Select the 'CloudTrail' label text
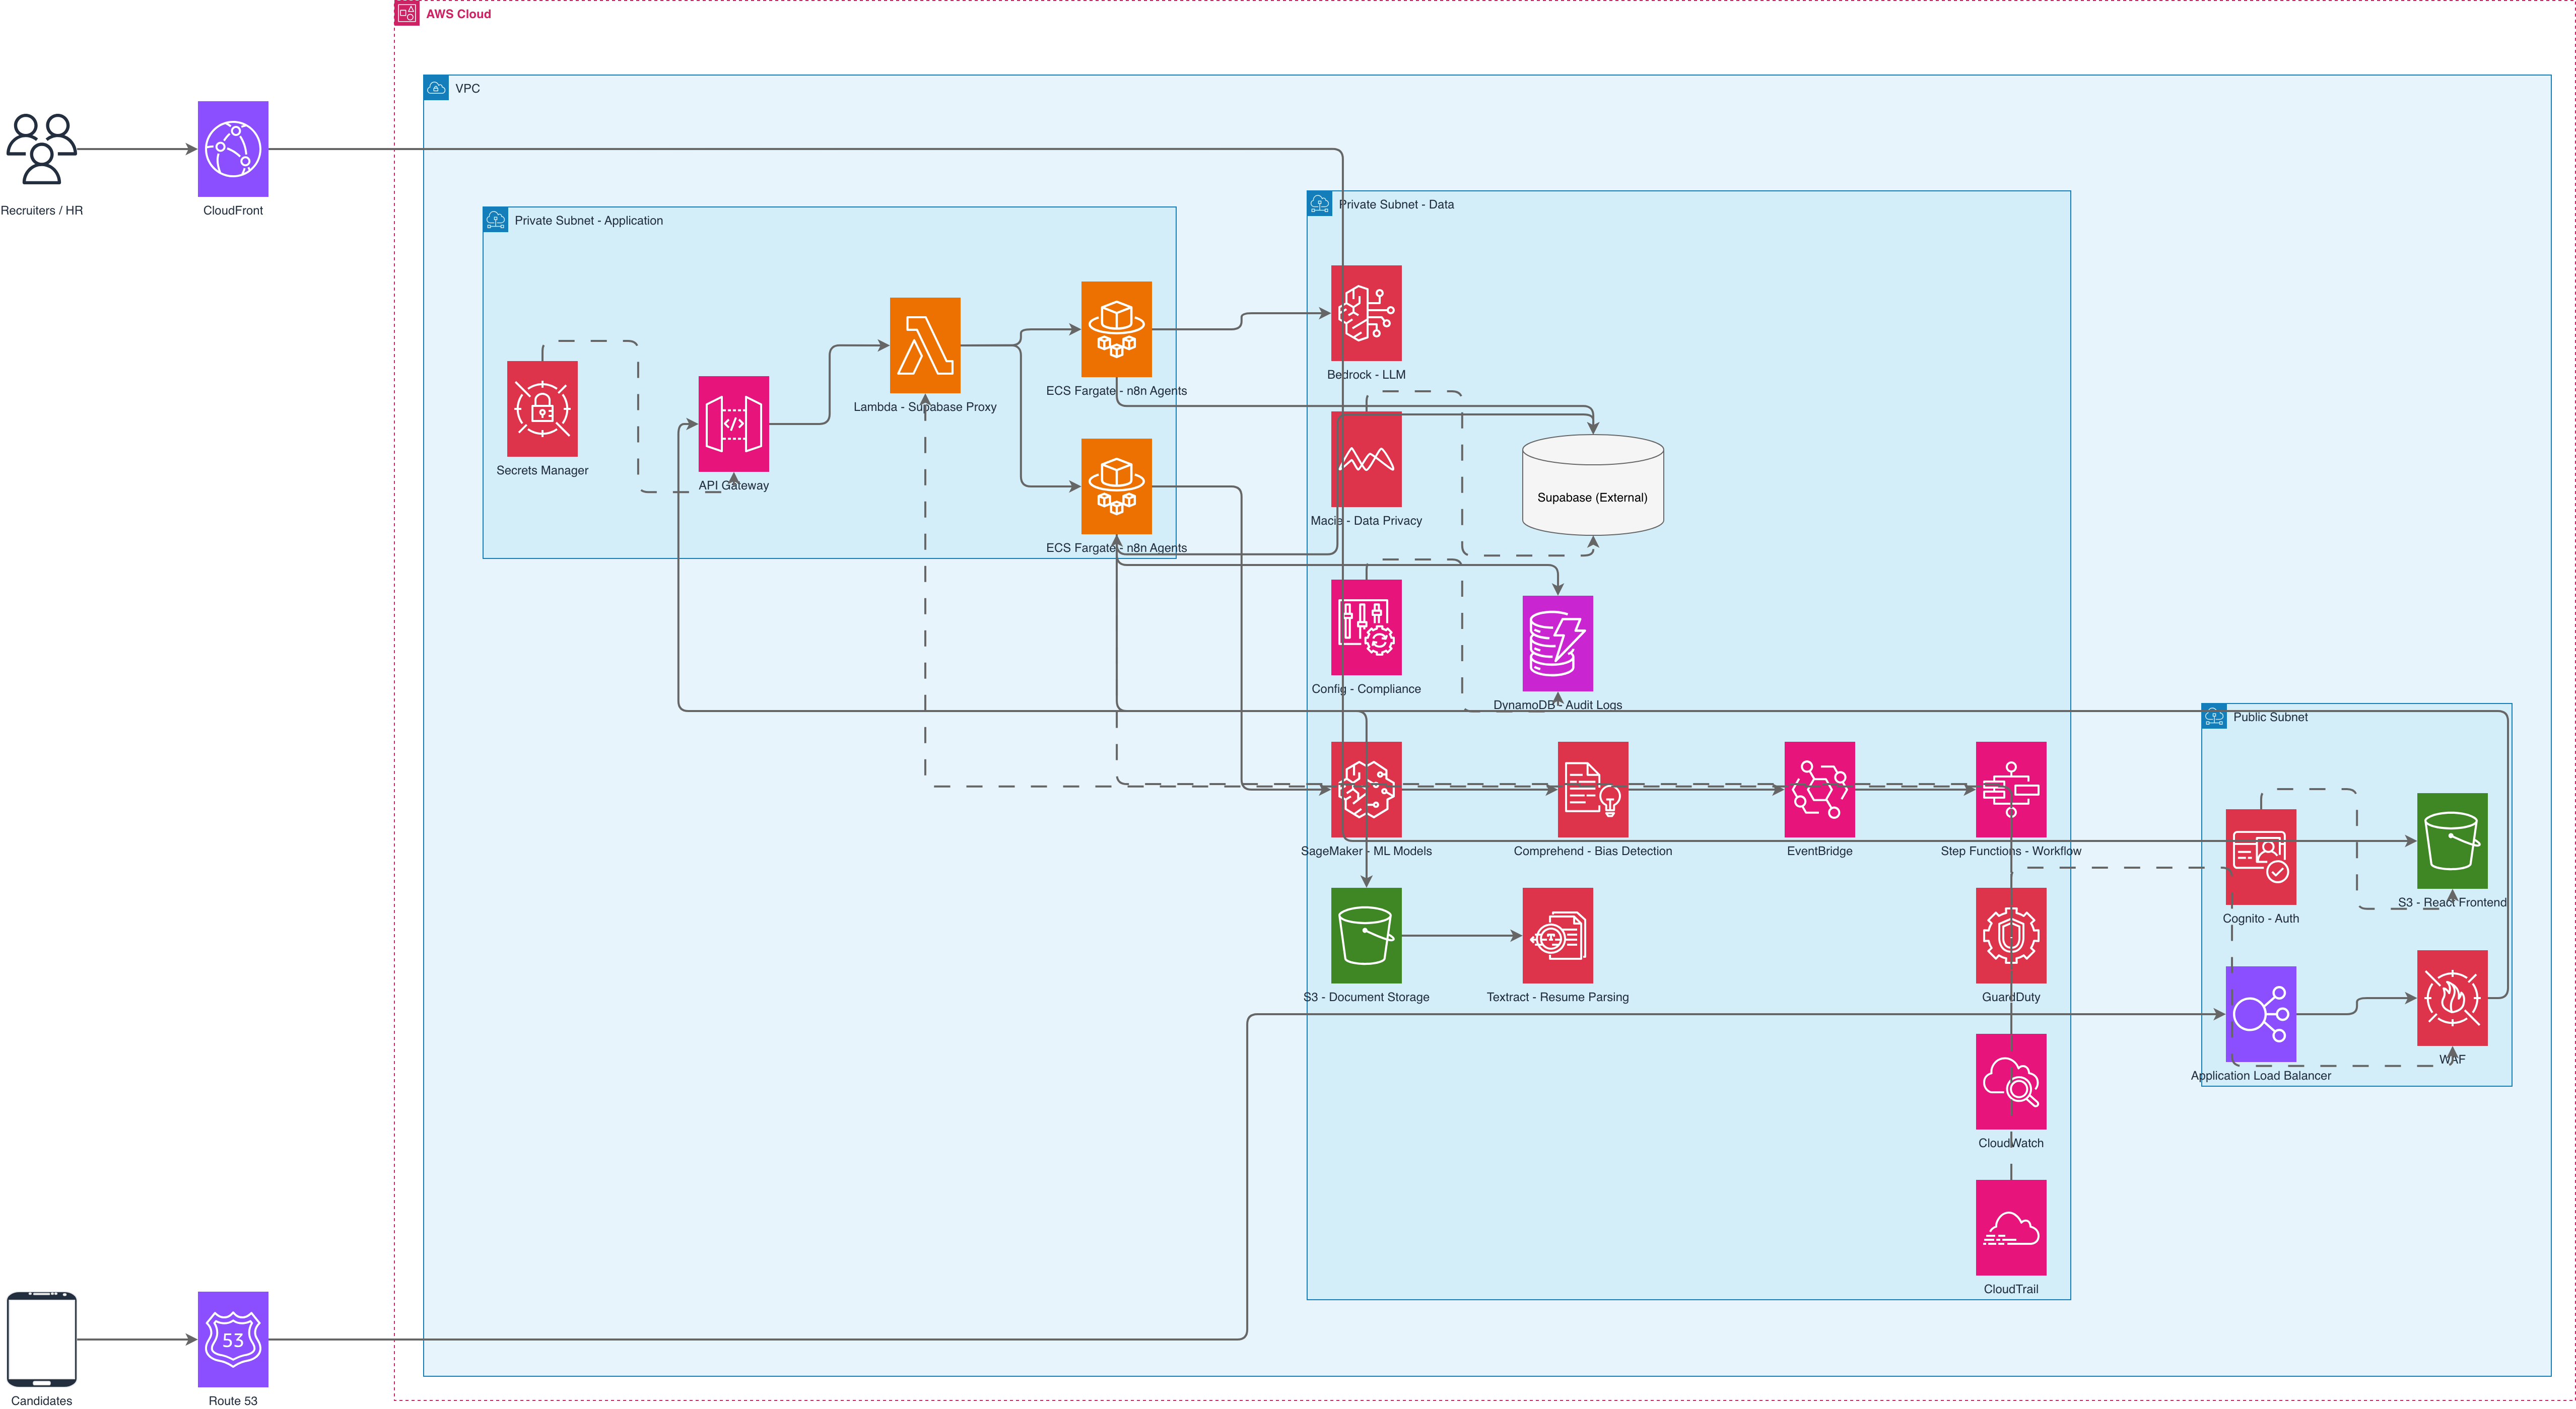Image resolution: width=2576 pixels, height=1409 pixels. 2011,1289
